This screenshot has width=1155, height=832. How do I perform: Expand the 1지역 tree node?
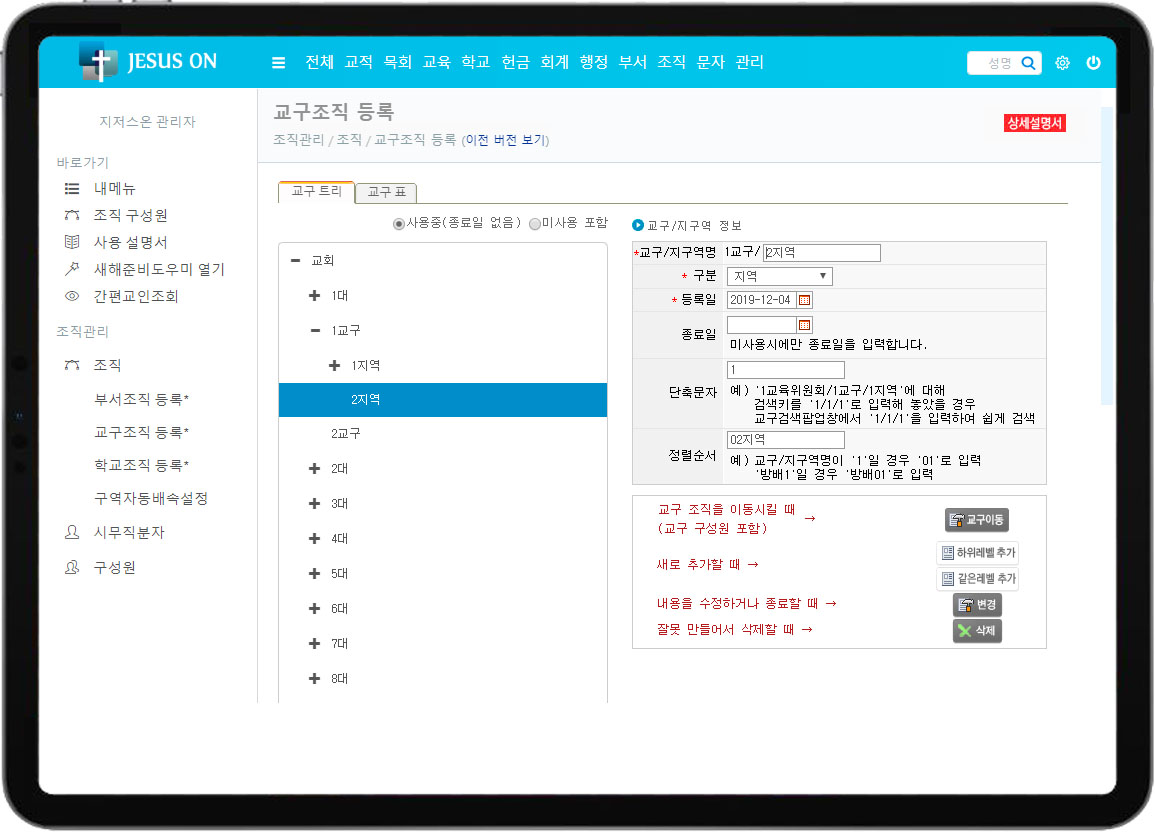point(335,366)
